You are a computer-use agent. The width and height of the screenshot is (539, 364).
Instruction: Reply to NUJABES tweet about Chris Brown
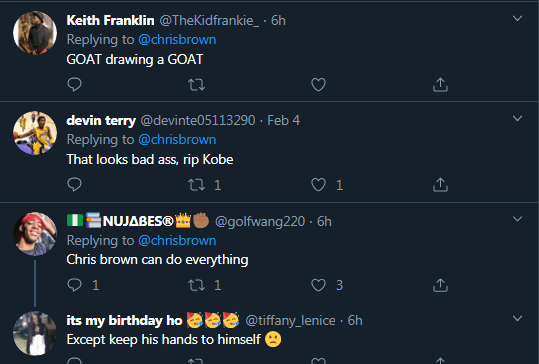pos(74,285)
